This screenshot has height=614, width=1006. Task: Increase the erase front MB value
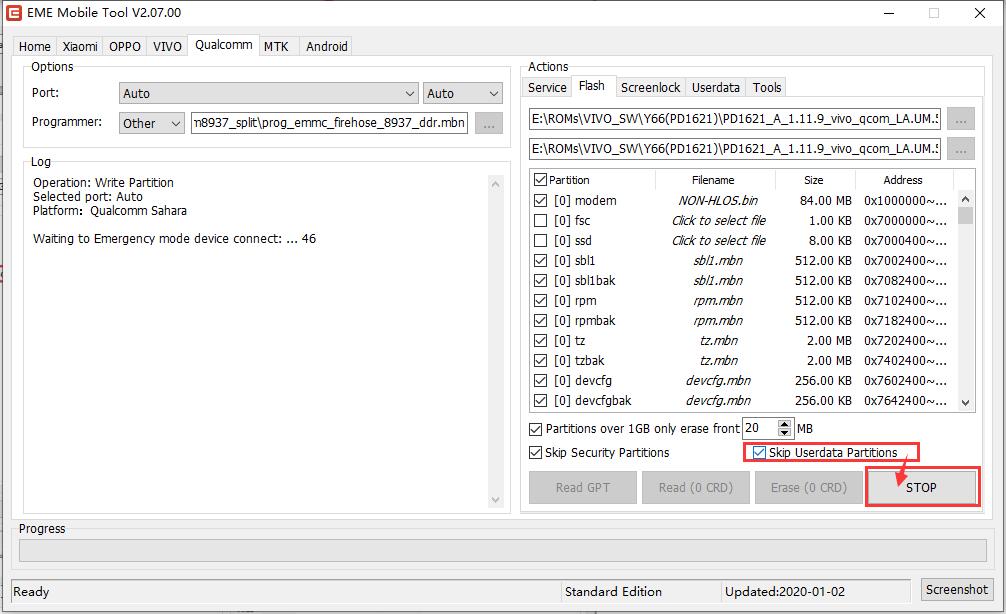[x=785, y=423]
